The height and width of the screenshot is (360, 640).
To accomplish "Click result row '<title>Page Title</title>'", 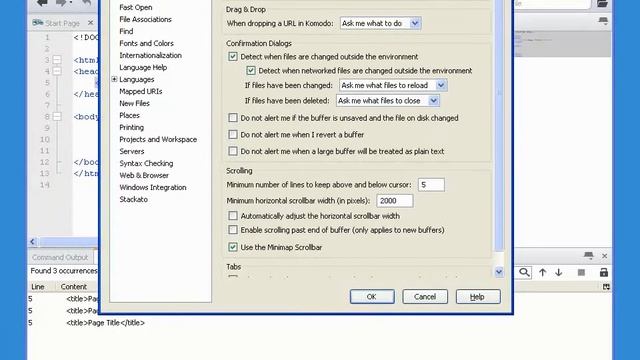I will [105, 323].
